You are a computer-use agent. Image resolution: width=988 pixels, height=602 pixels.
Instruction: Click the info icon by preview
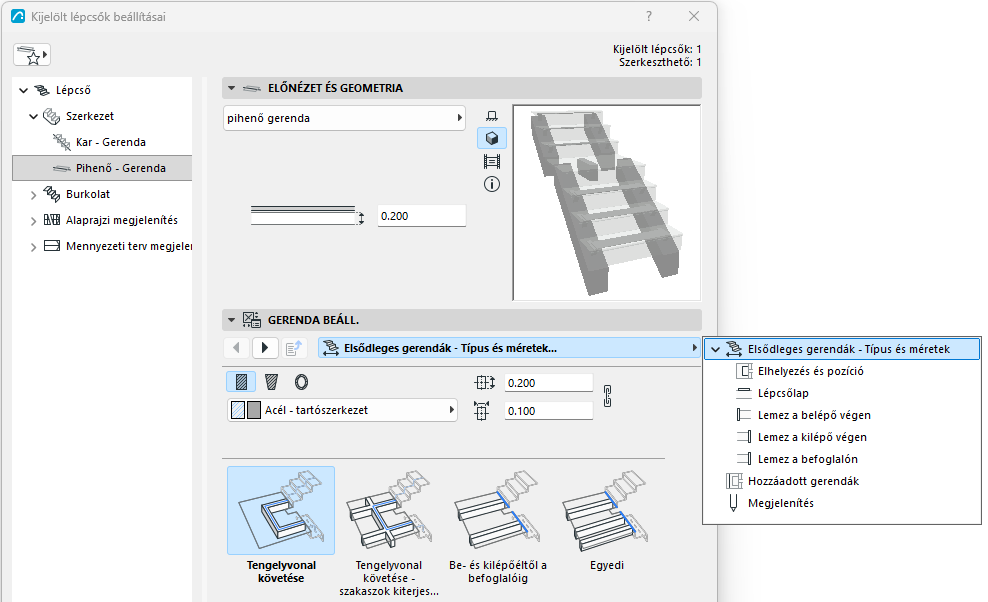pyautogui.click(x=492, y=184)
